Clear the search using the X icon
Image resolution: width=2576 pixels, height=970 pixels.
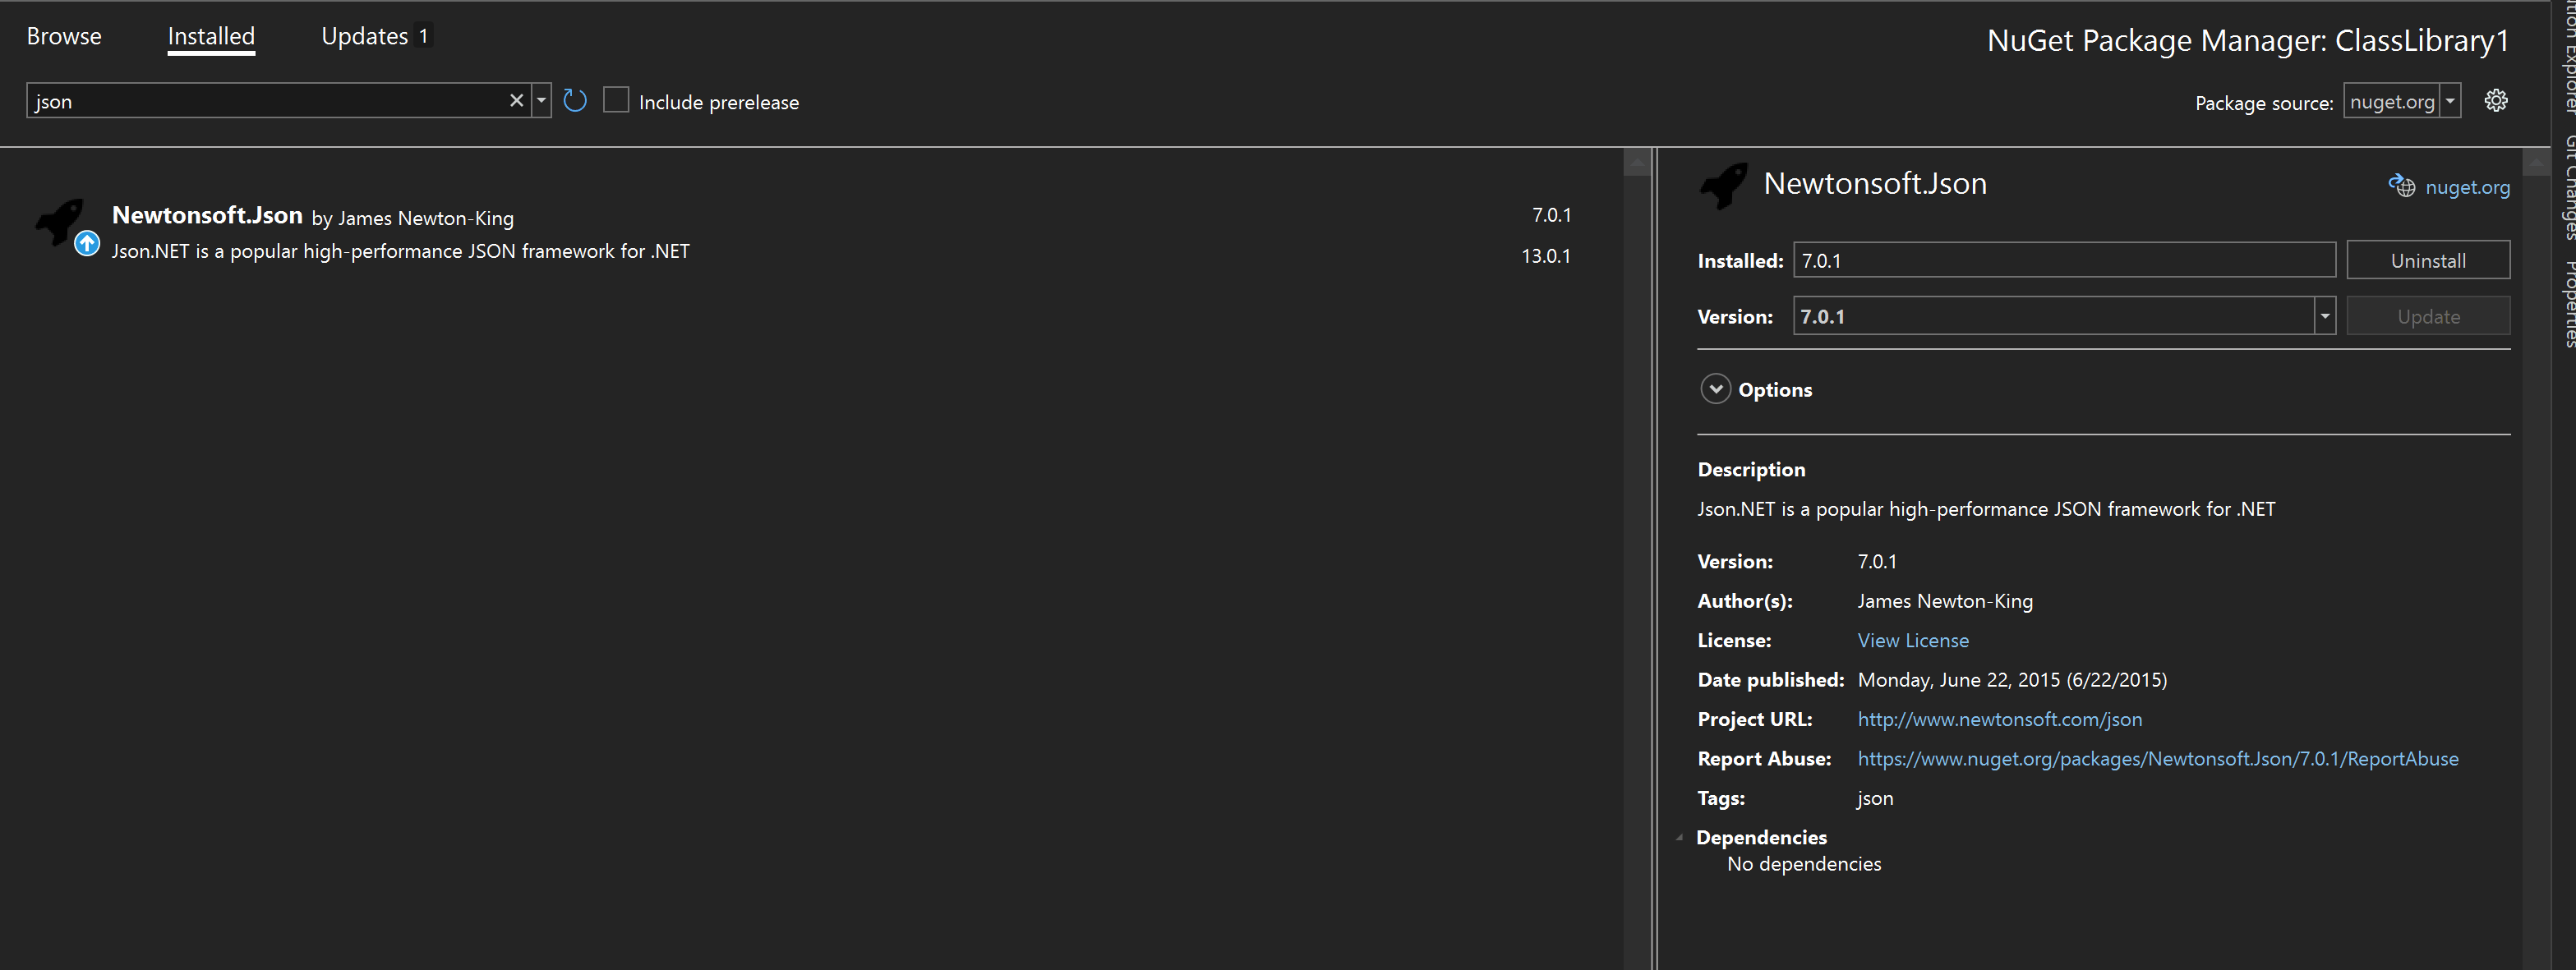click(x=516, y=100)
